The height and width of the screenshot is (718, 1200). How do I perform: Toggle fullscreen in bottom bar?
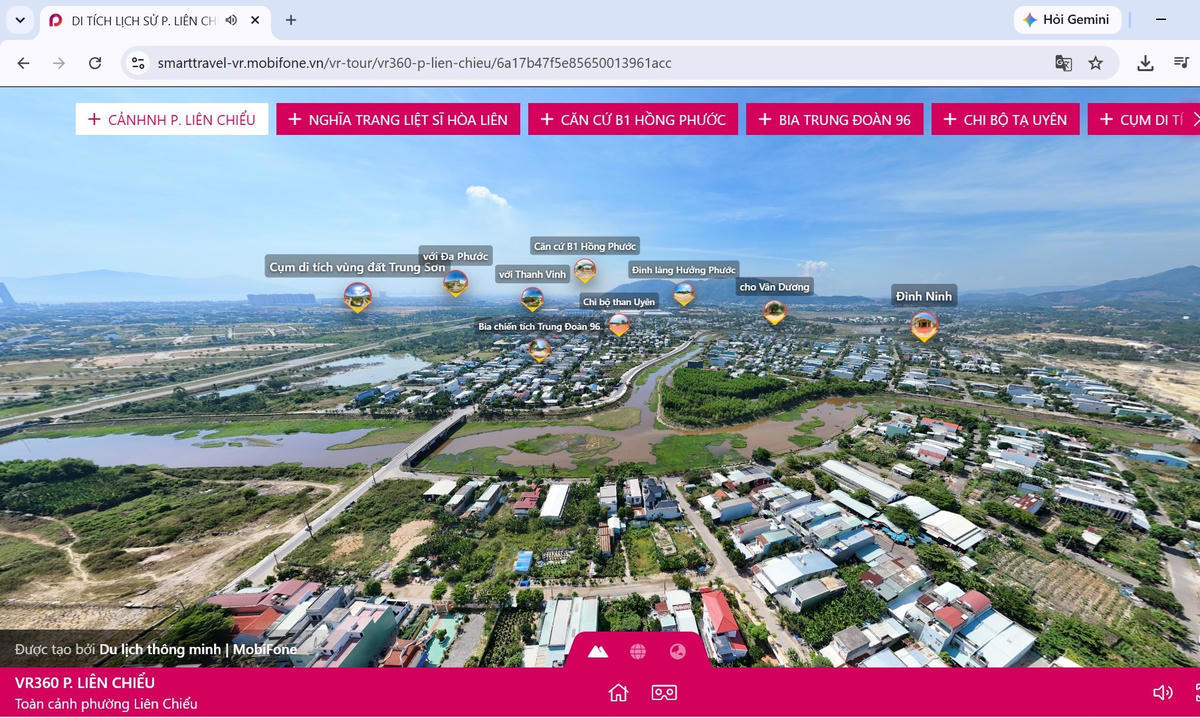pyautogui.click(x=1196, y=692)
